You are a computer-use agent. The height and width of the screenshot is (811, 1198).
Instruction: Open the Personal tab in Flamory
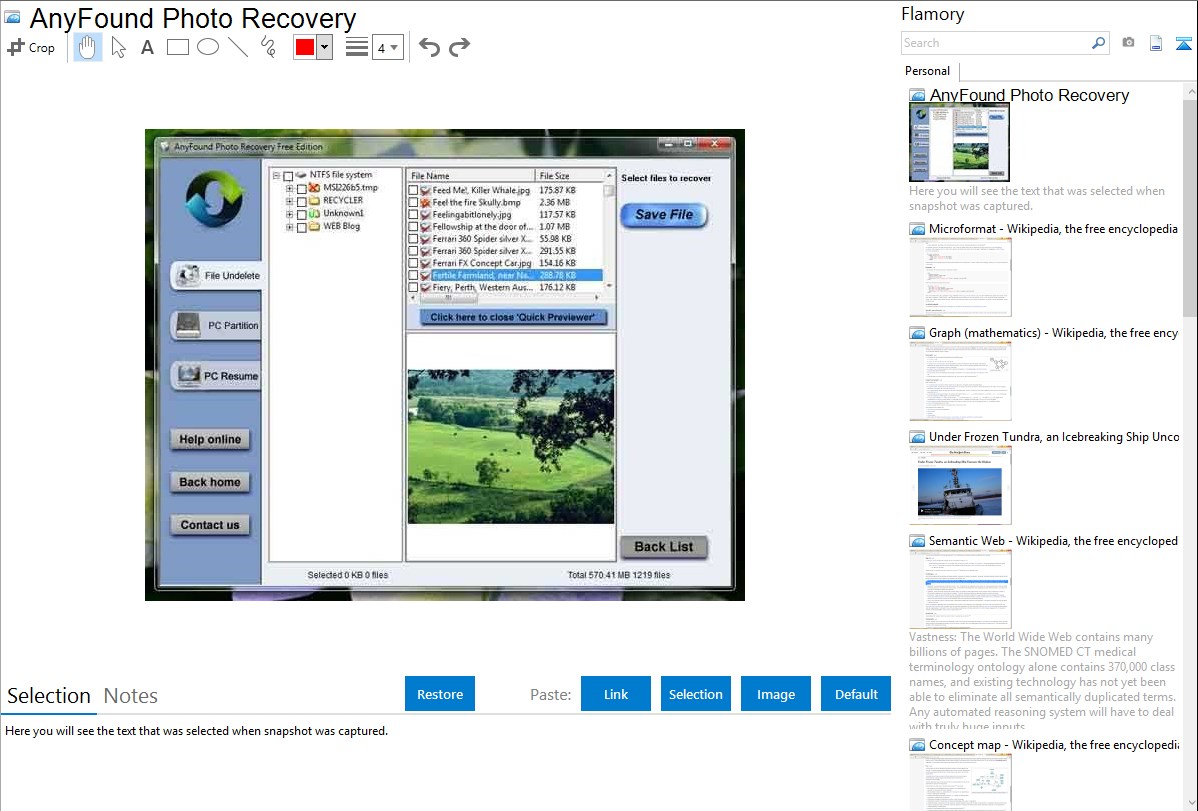click(927, 71)
